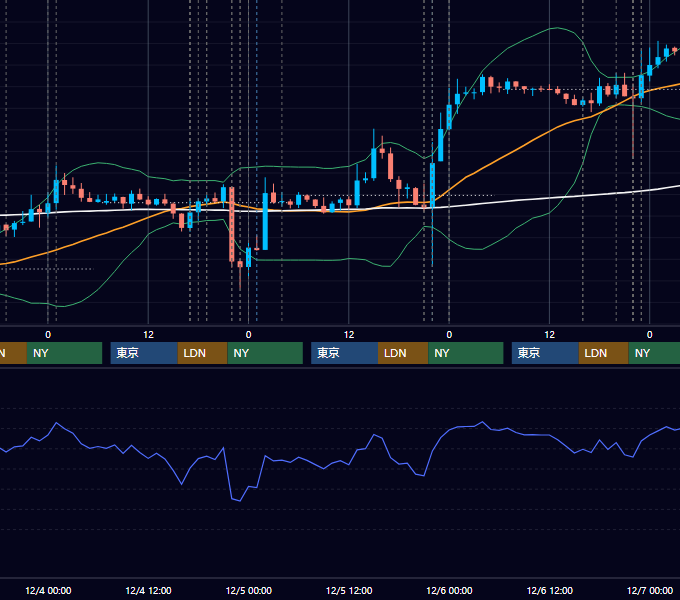The width and height of the screenshot is (680, 600).
Task: Select the upper green Bollinger band line
Action: point(304,167)
